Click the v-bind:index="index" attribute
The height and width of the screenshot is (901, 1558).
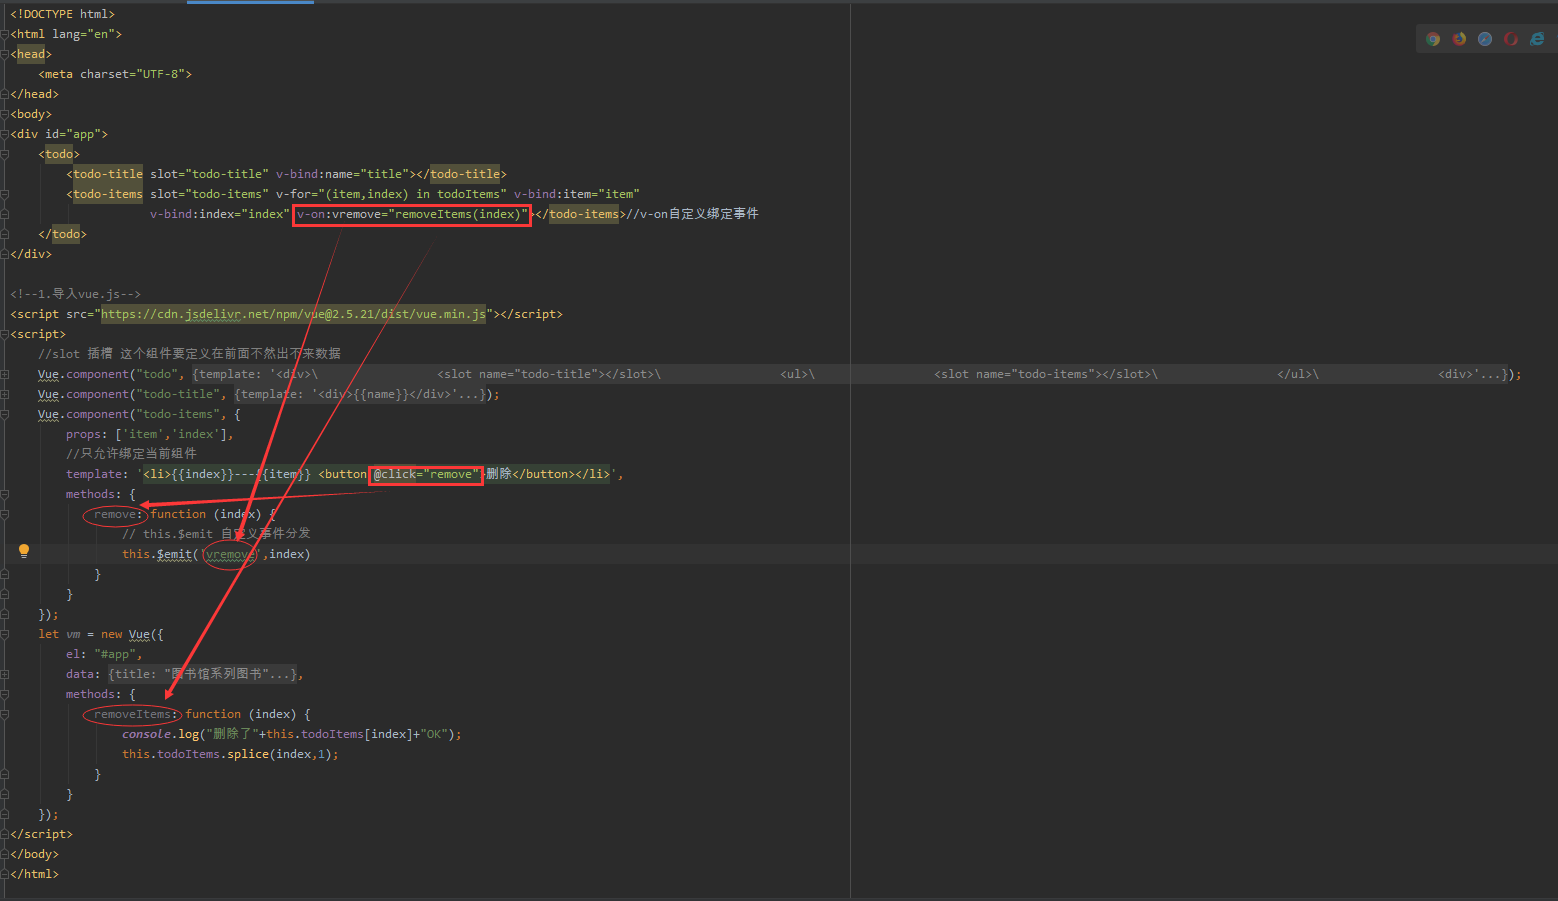(x=220, y=214)
